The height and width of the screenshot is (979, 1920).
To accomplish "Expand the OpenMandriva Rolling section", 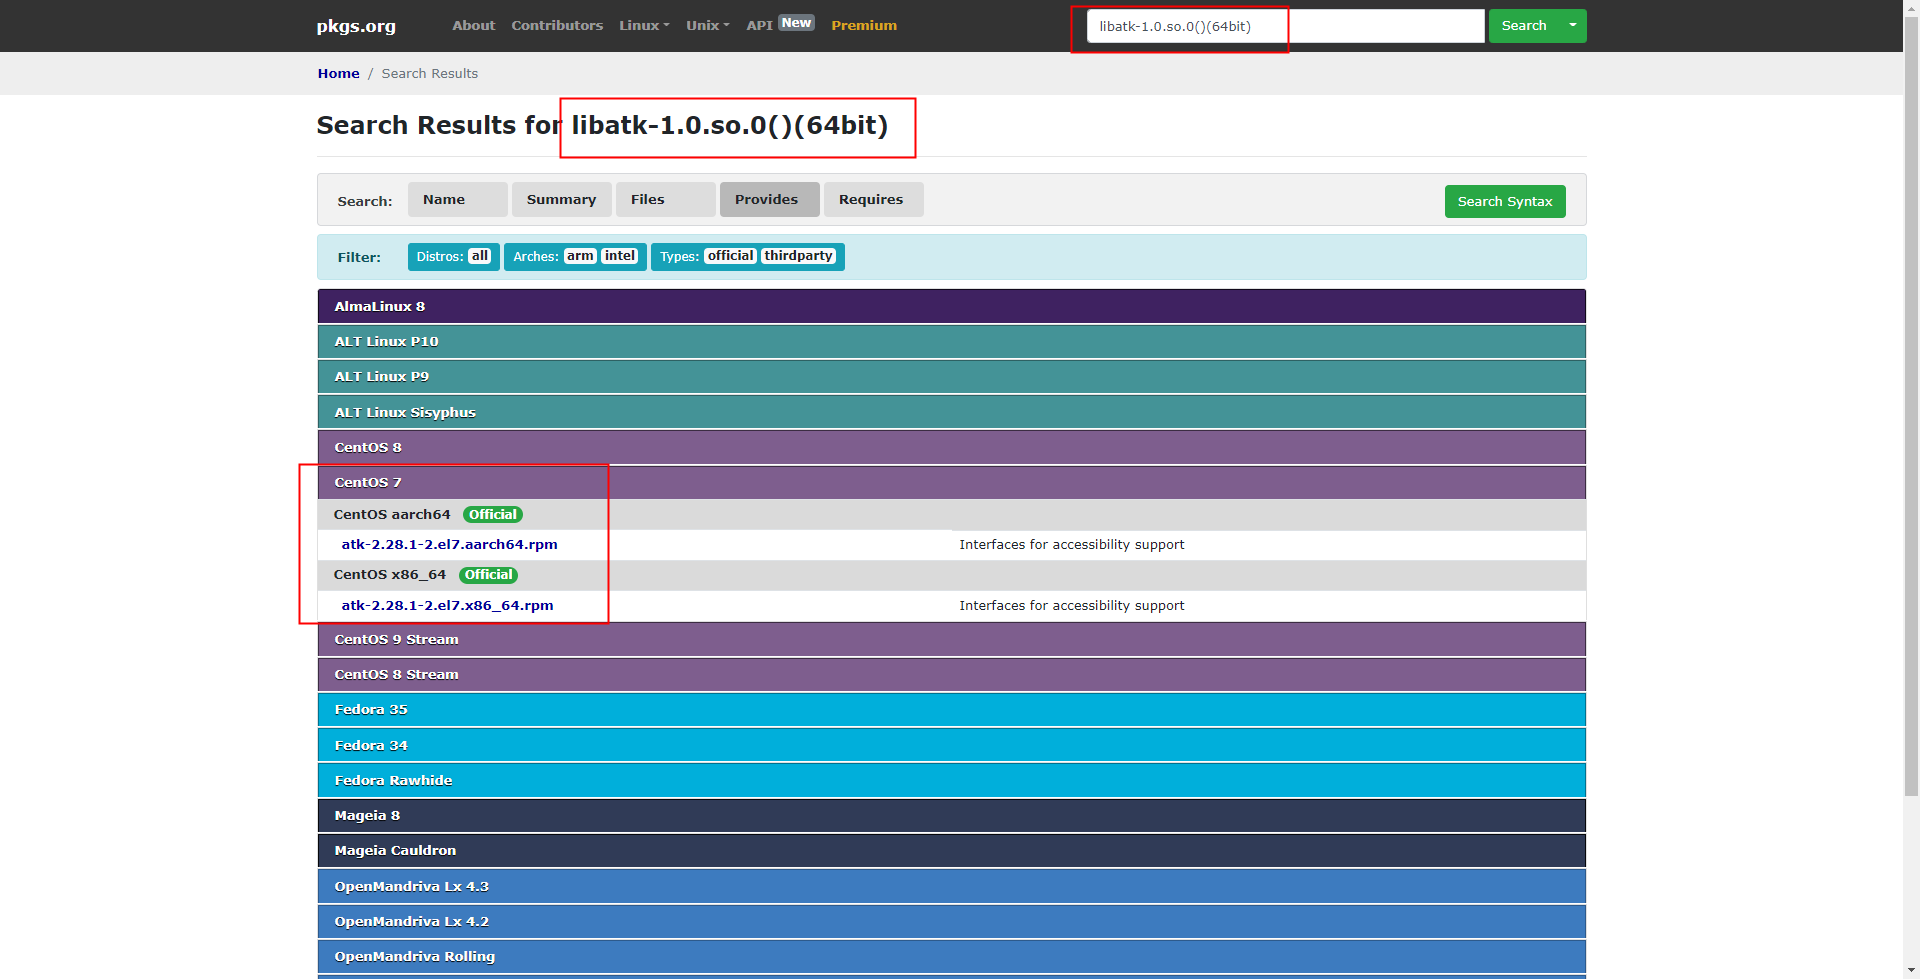I will pyautogui.click(x=951, y=956).
